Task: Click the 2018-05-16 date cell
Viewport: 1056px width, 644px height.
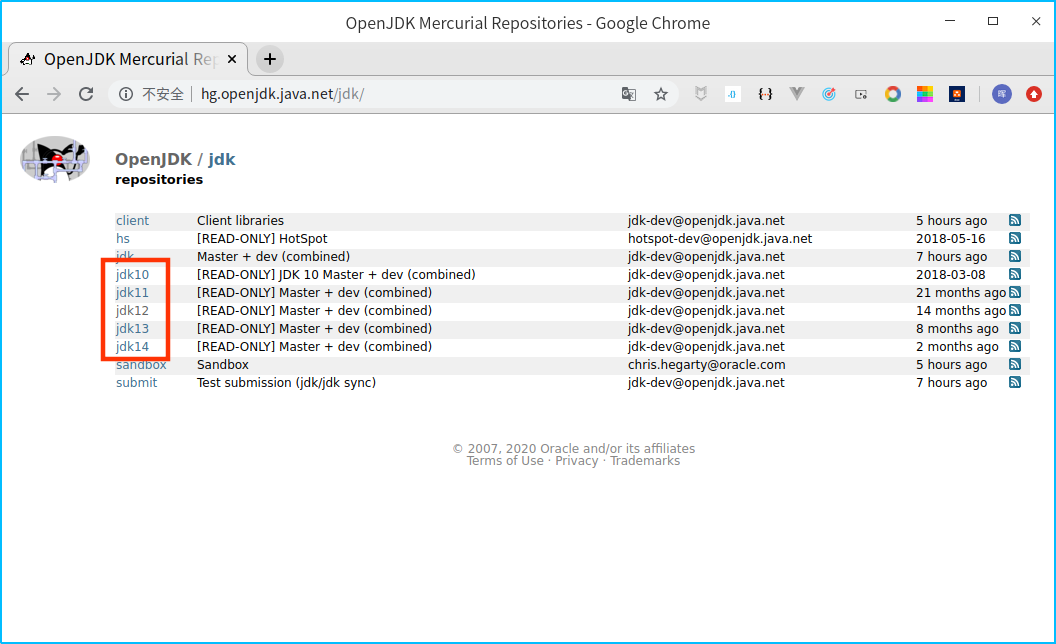Action: (x=950, y=238)
